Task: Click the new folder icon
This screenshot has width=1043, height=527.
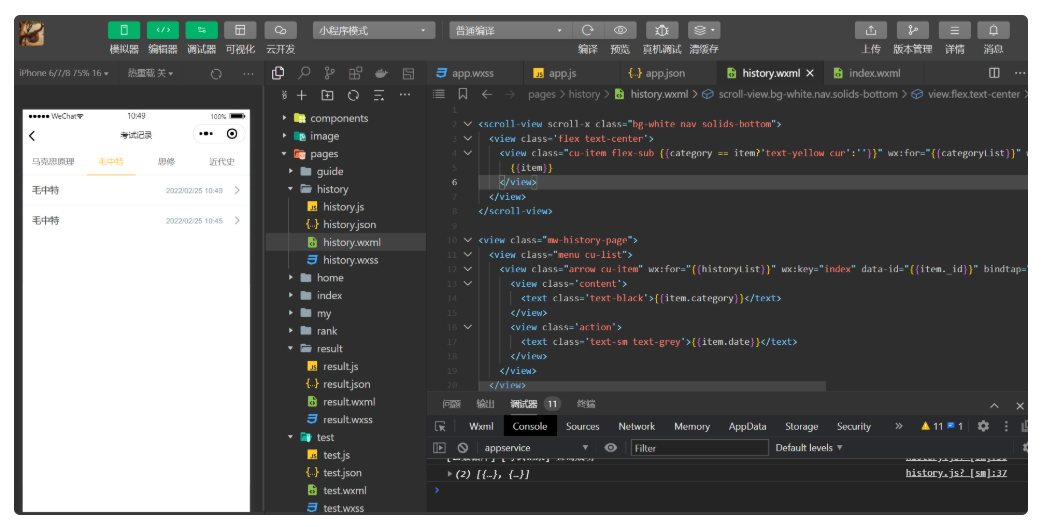Action: [327, 95]
